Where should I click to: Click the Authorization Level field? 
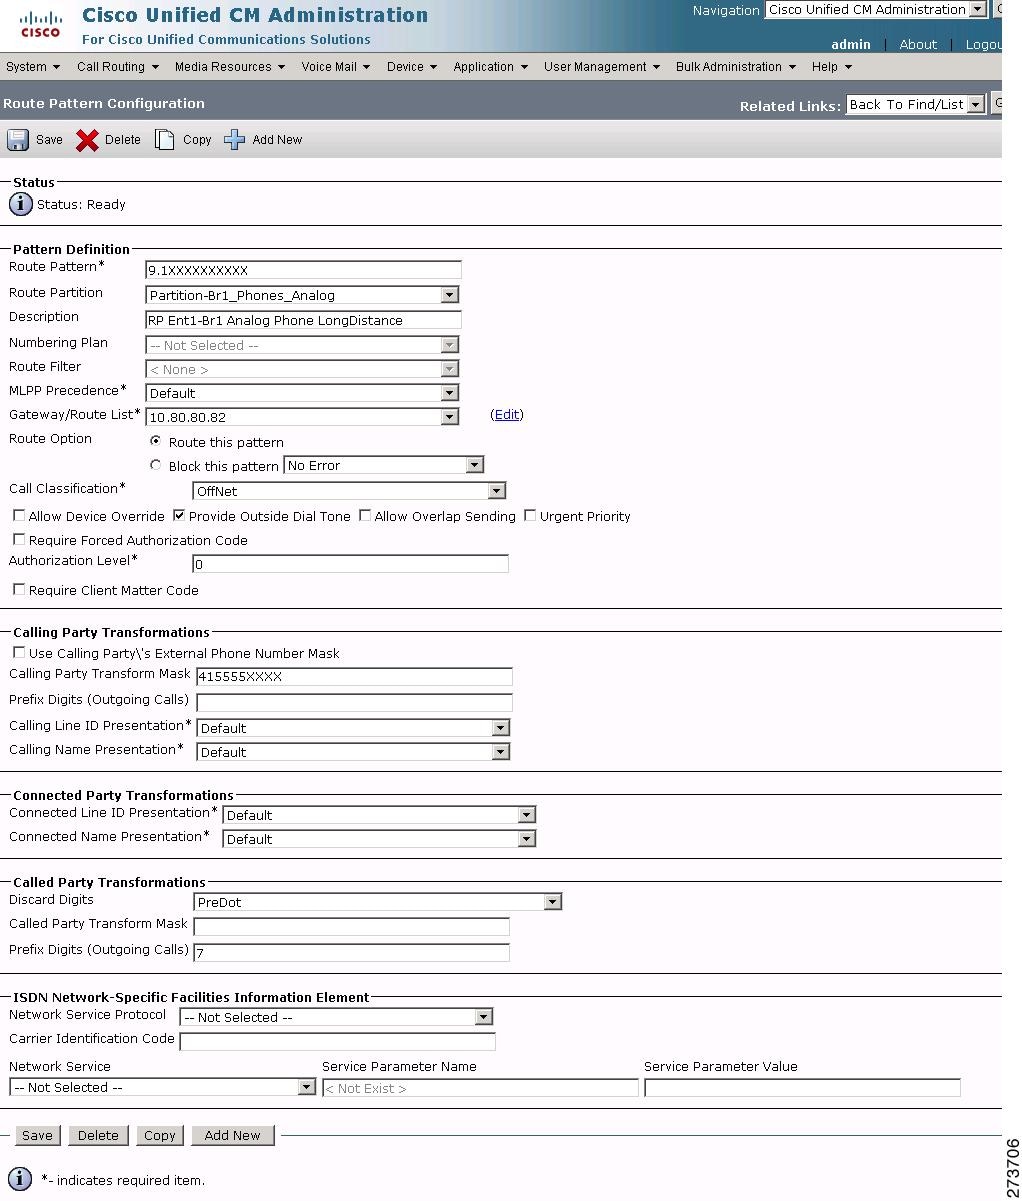351,564
